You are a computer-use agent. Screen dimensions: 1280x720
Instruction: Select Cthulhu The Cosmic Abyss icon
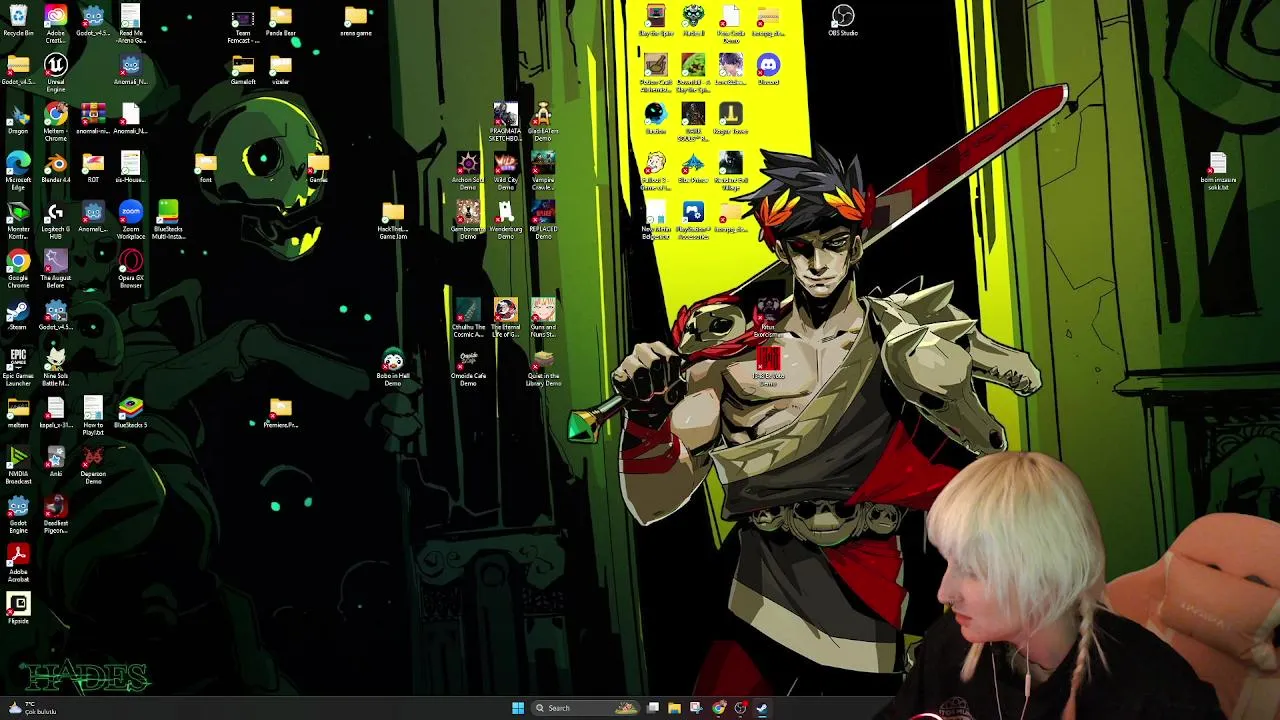[468, 318]
